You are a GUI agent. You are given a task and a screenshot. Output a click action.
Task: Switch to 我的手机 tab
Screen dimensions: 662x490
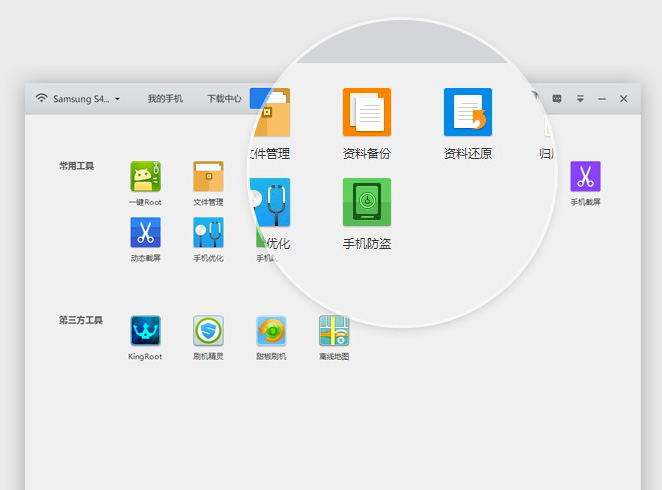165,99
